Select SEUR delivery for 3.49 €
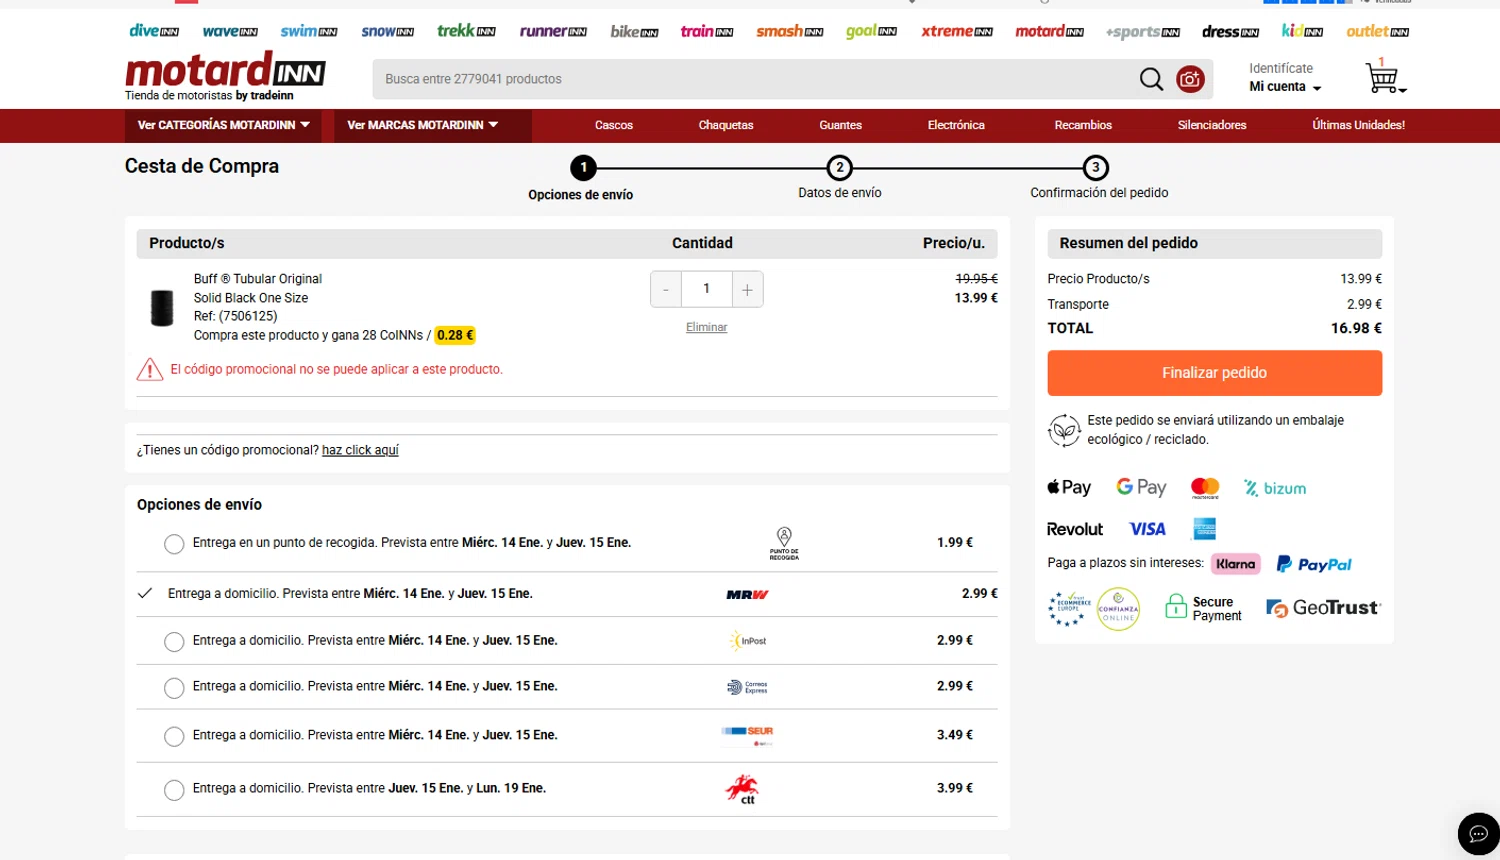 pos(174,737)
